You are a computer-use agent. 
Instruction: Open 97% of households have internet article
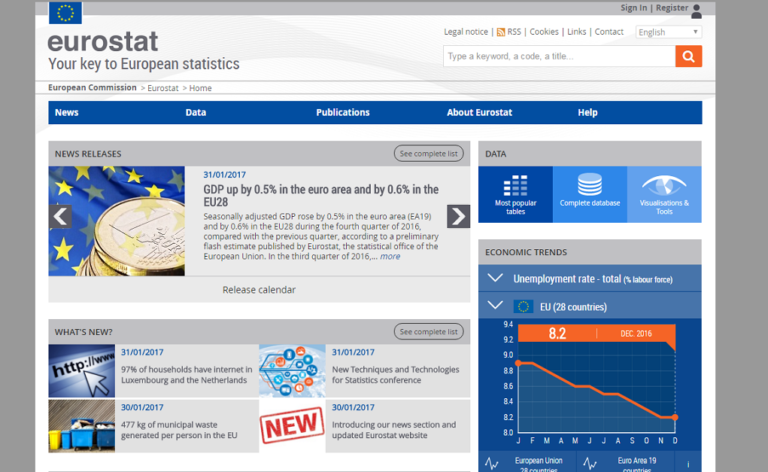187,375
